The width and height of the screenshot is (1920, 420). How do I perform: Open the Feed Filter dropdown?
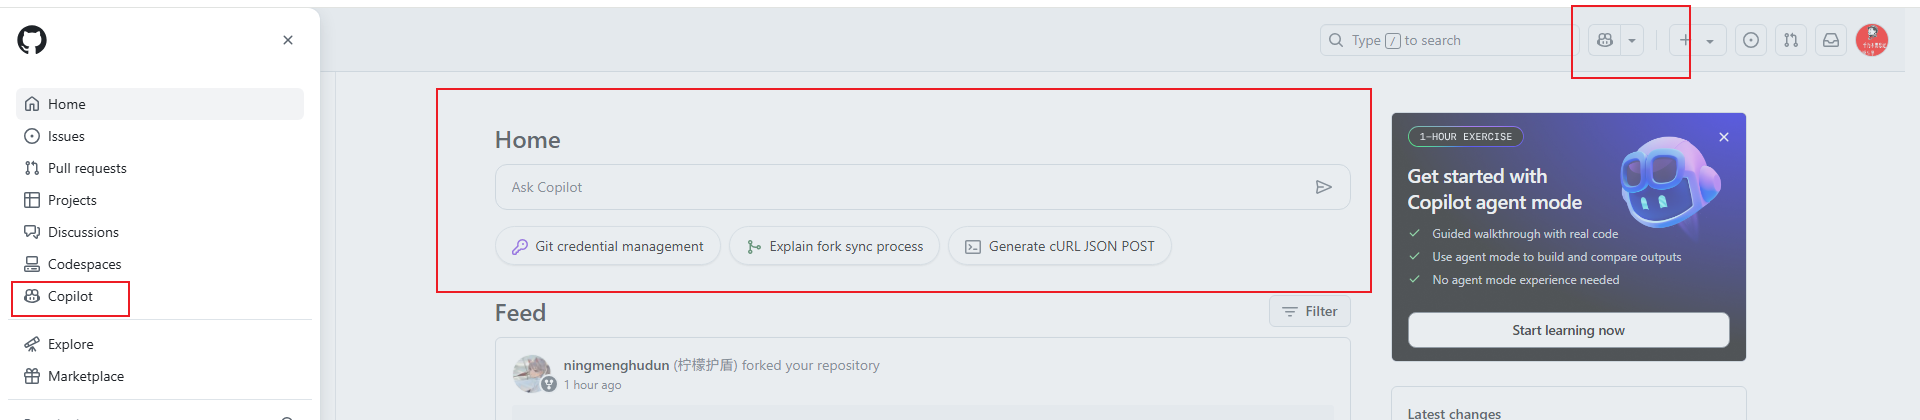pyautogui.click(x=1310, y=311)
